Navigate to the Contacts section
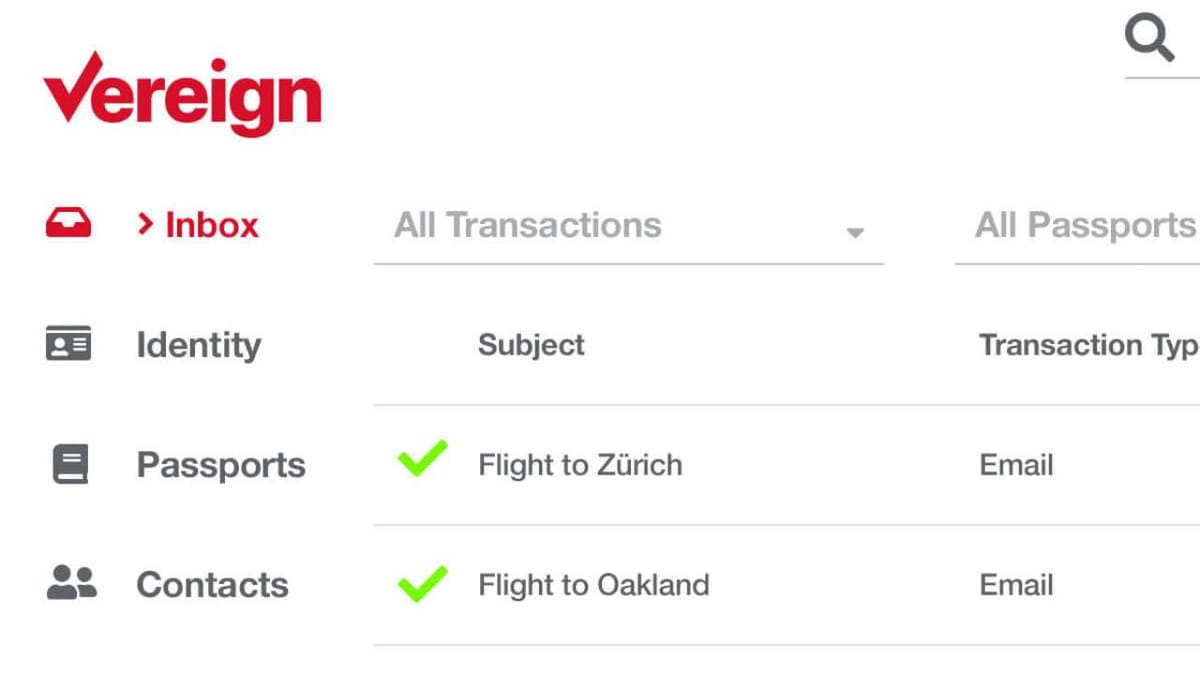The image size is (1200, 675). [x=212, y=584]
